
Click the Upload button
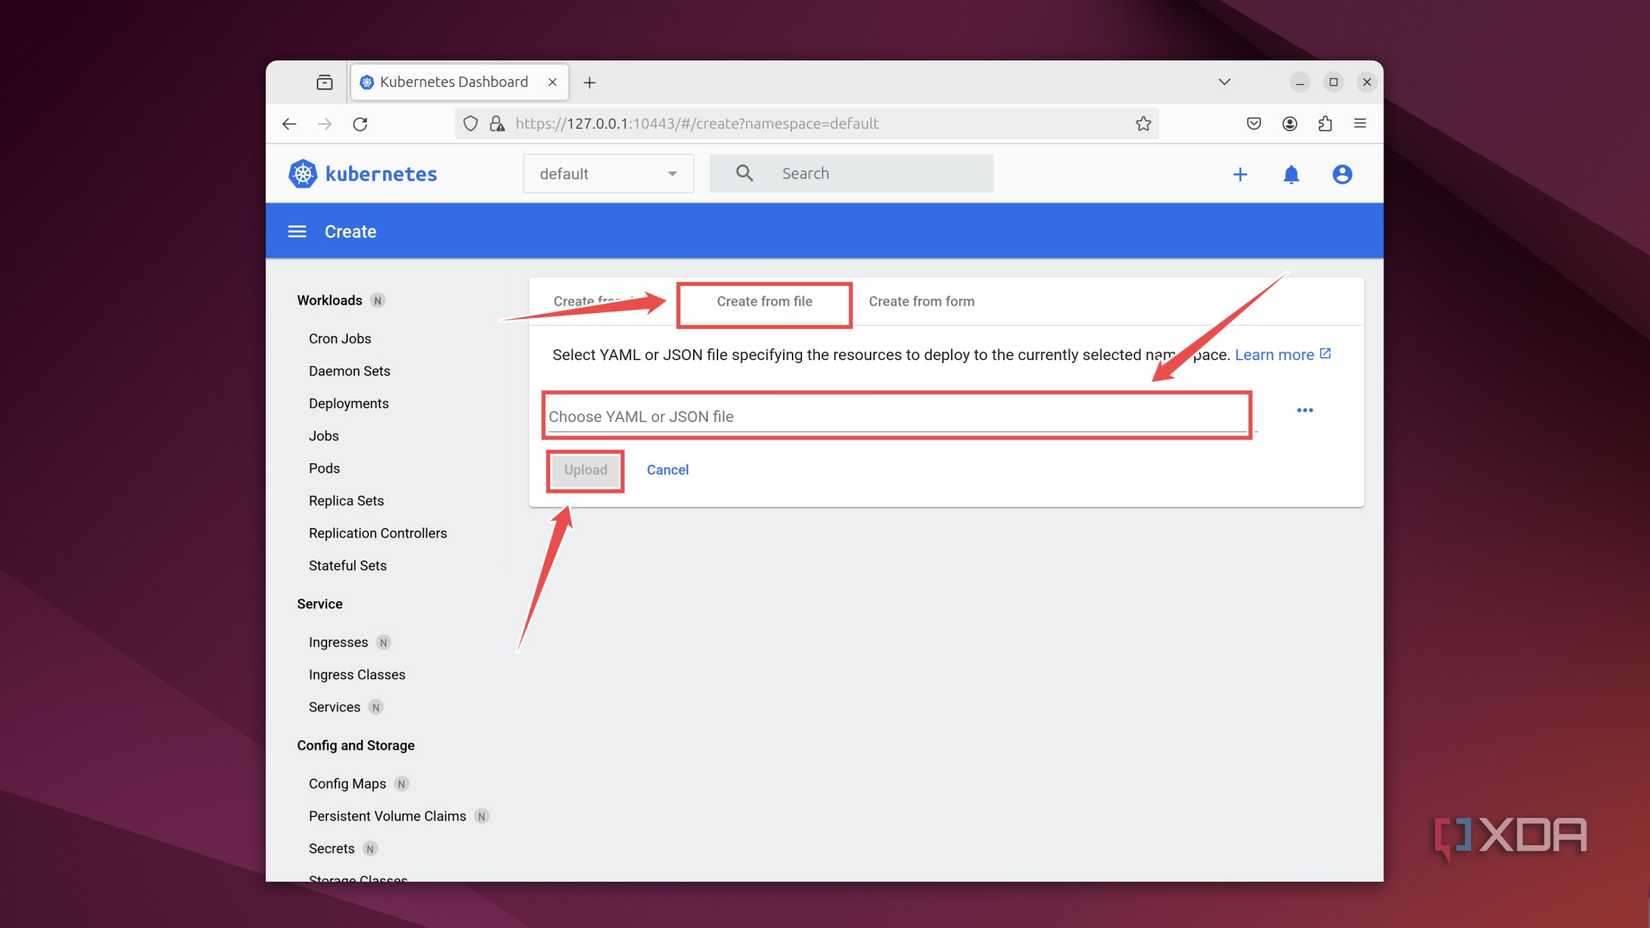(585, 470)
